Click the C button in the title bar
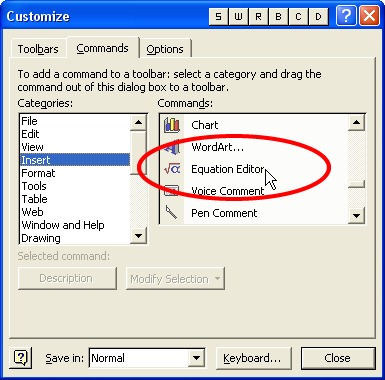Viewport: 385px width, 380px height. [299, 17]
